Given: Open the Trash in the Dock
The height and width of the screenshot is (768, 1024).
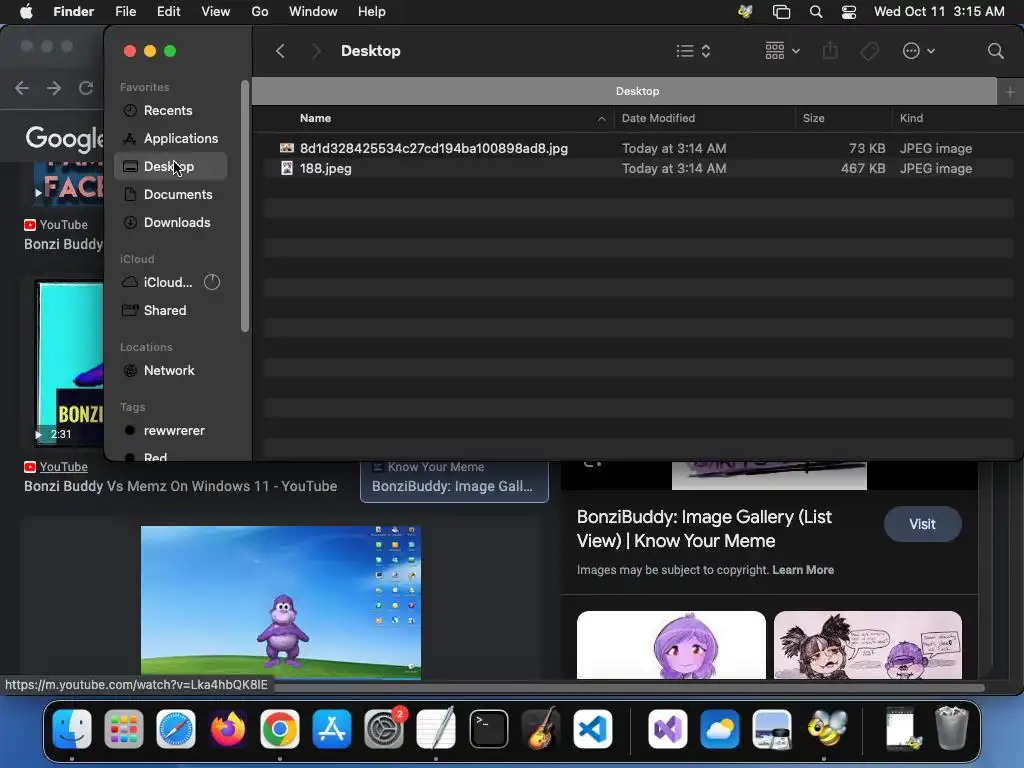Looking at the screenshot, I should click(x=952, y=729).
